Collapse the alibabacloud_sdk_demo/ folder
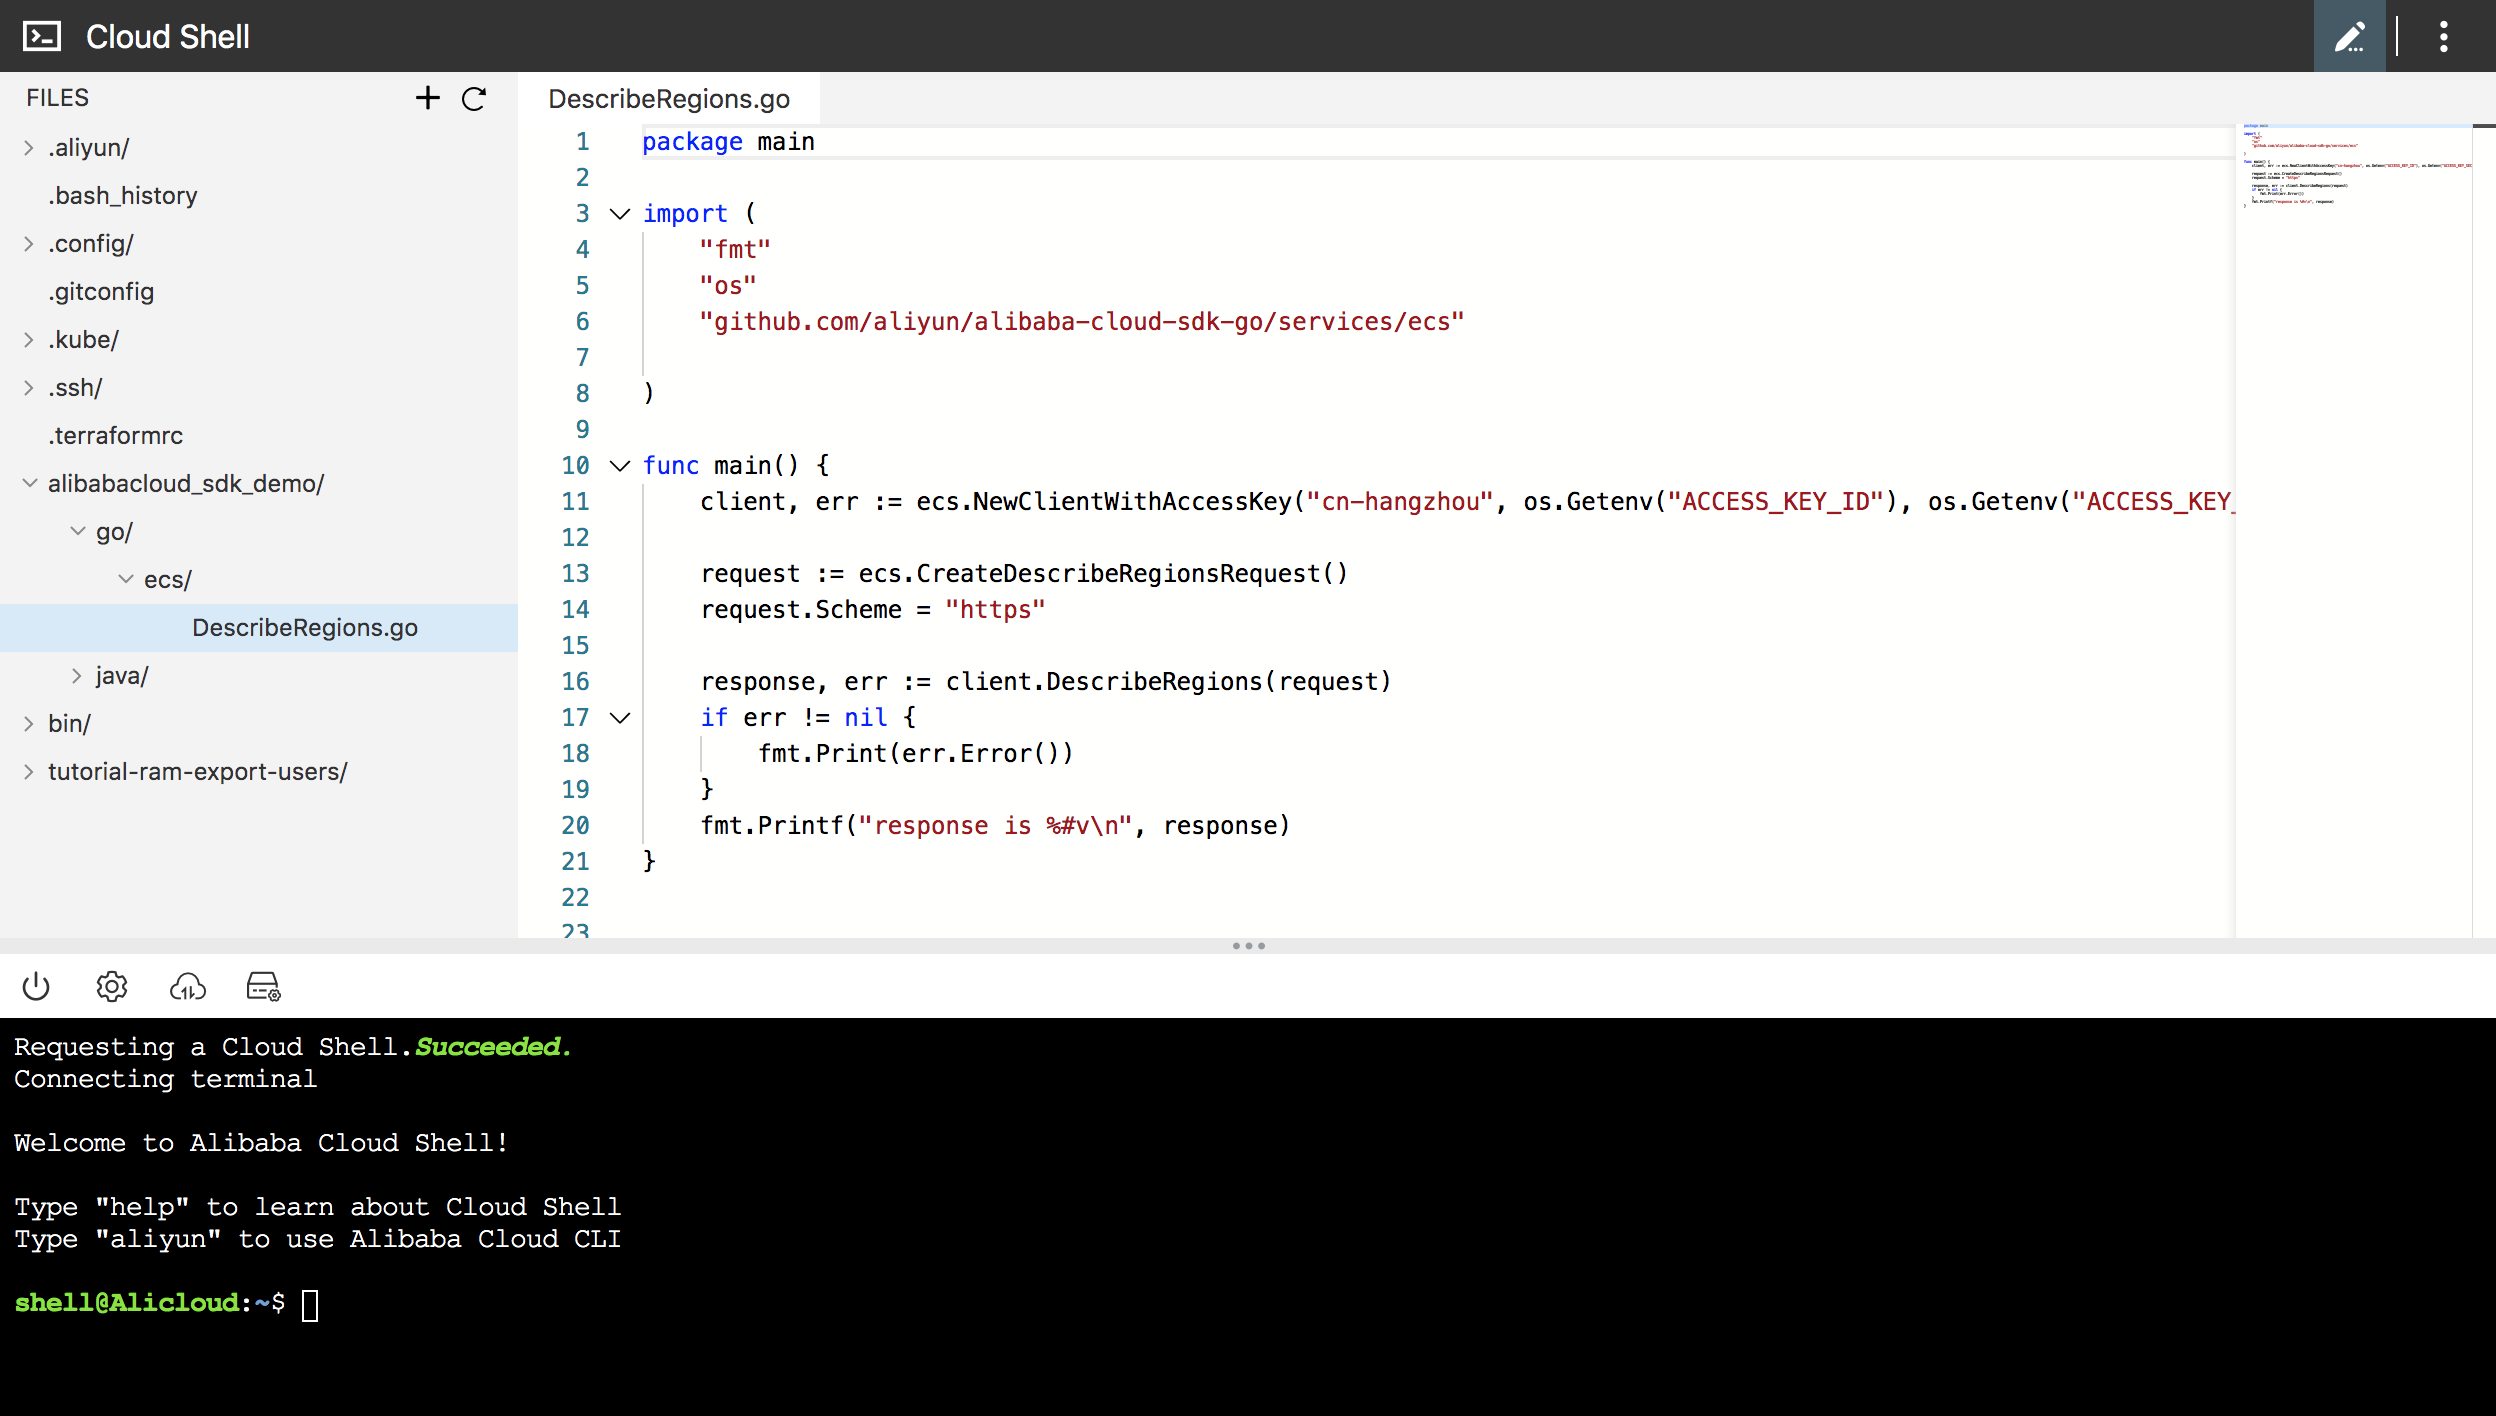Screen dimensions: 2496x1416 point(29,484)
